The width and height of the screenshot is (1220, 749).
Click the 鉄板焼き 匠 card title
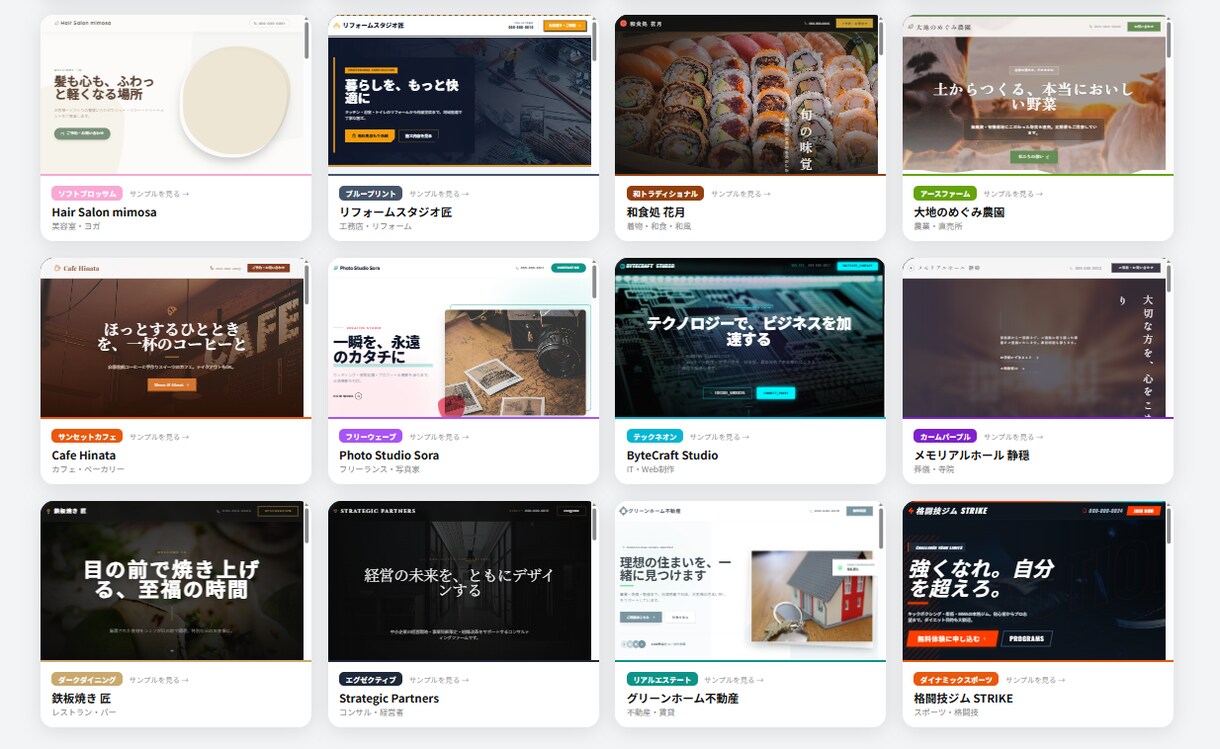pyautogui.click(x=81, y=698)
